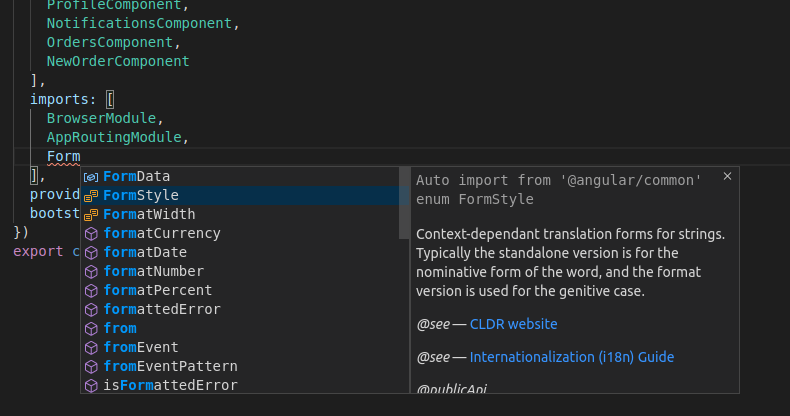Image resolution: width=790 pixels, height=416 pixels.
Task: Click the cube icon beside formatDate
Action: 91,252
